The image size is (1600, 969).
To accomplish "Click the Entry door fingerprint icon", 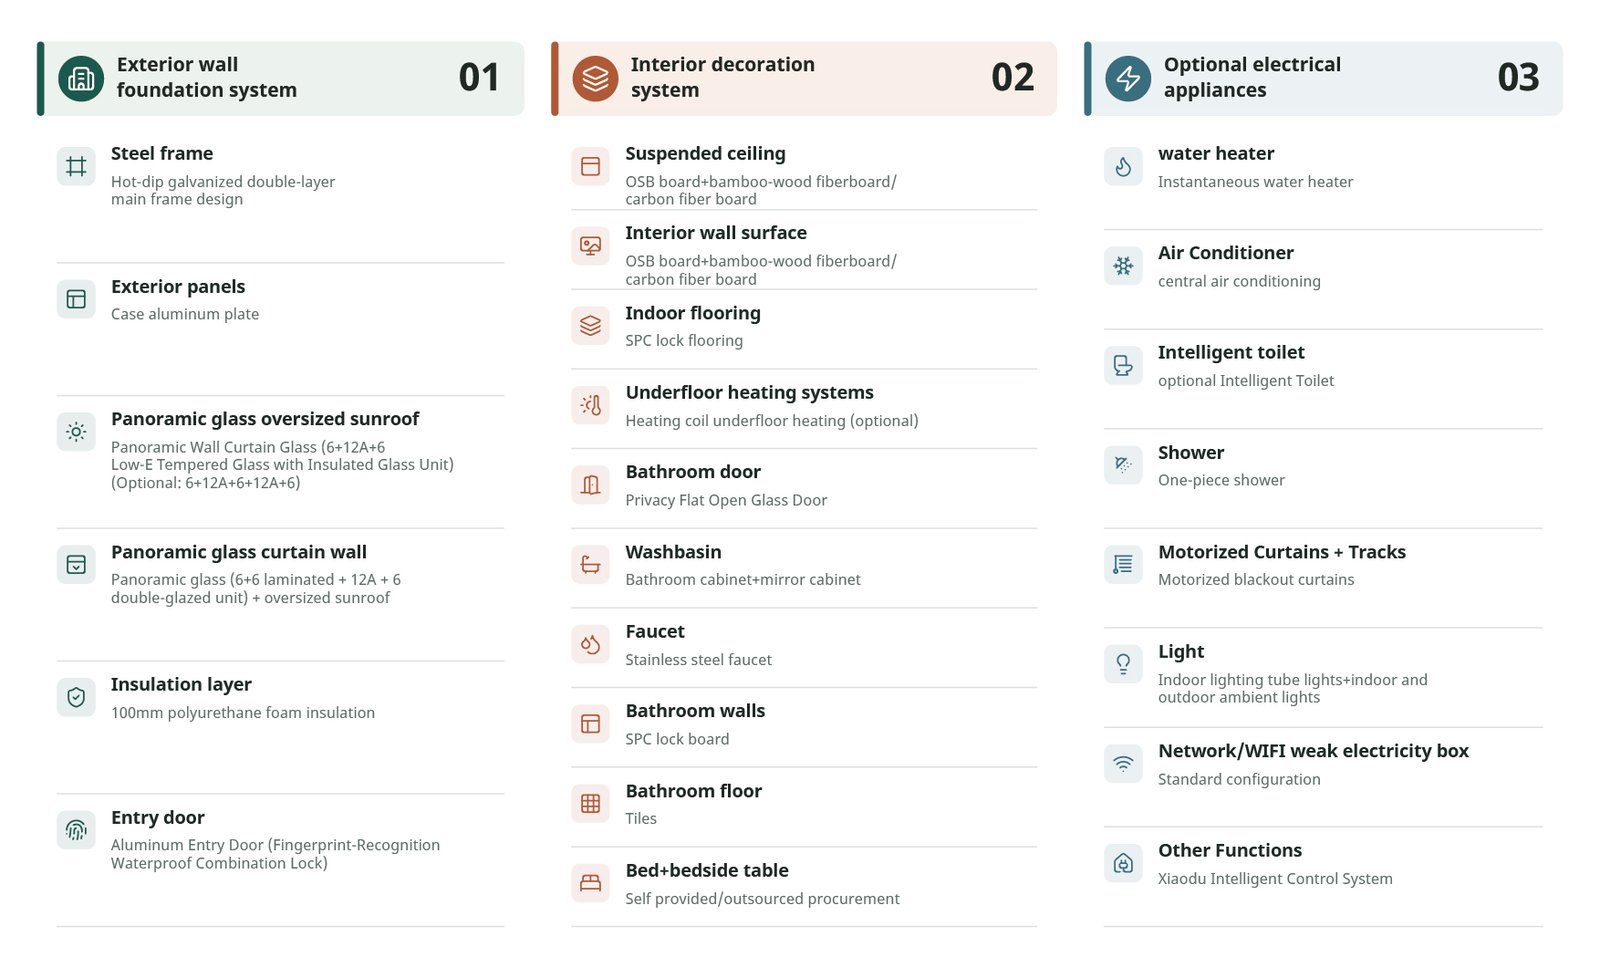I will pos(76,830).
